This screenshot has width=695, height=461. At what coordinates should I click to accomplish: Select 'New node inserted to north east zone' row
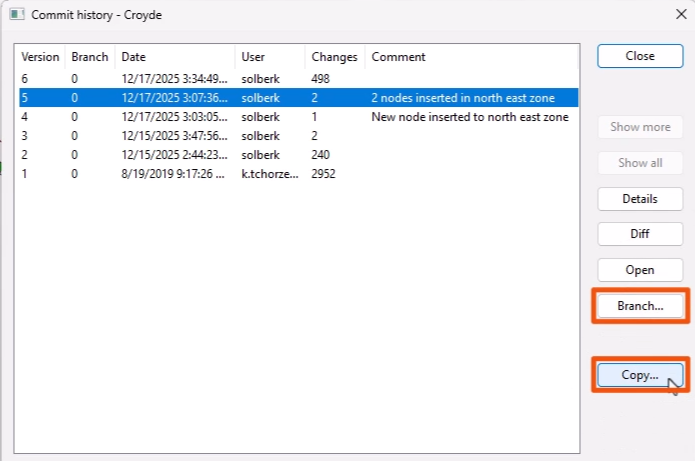tap(298, 117)
